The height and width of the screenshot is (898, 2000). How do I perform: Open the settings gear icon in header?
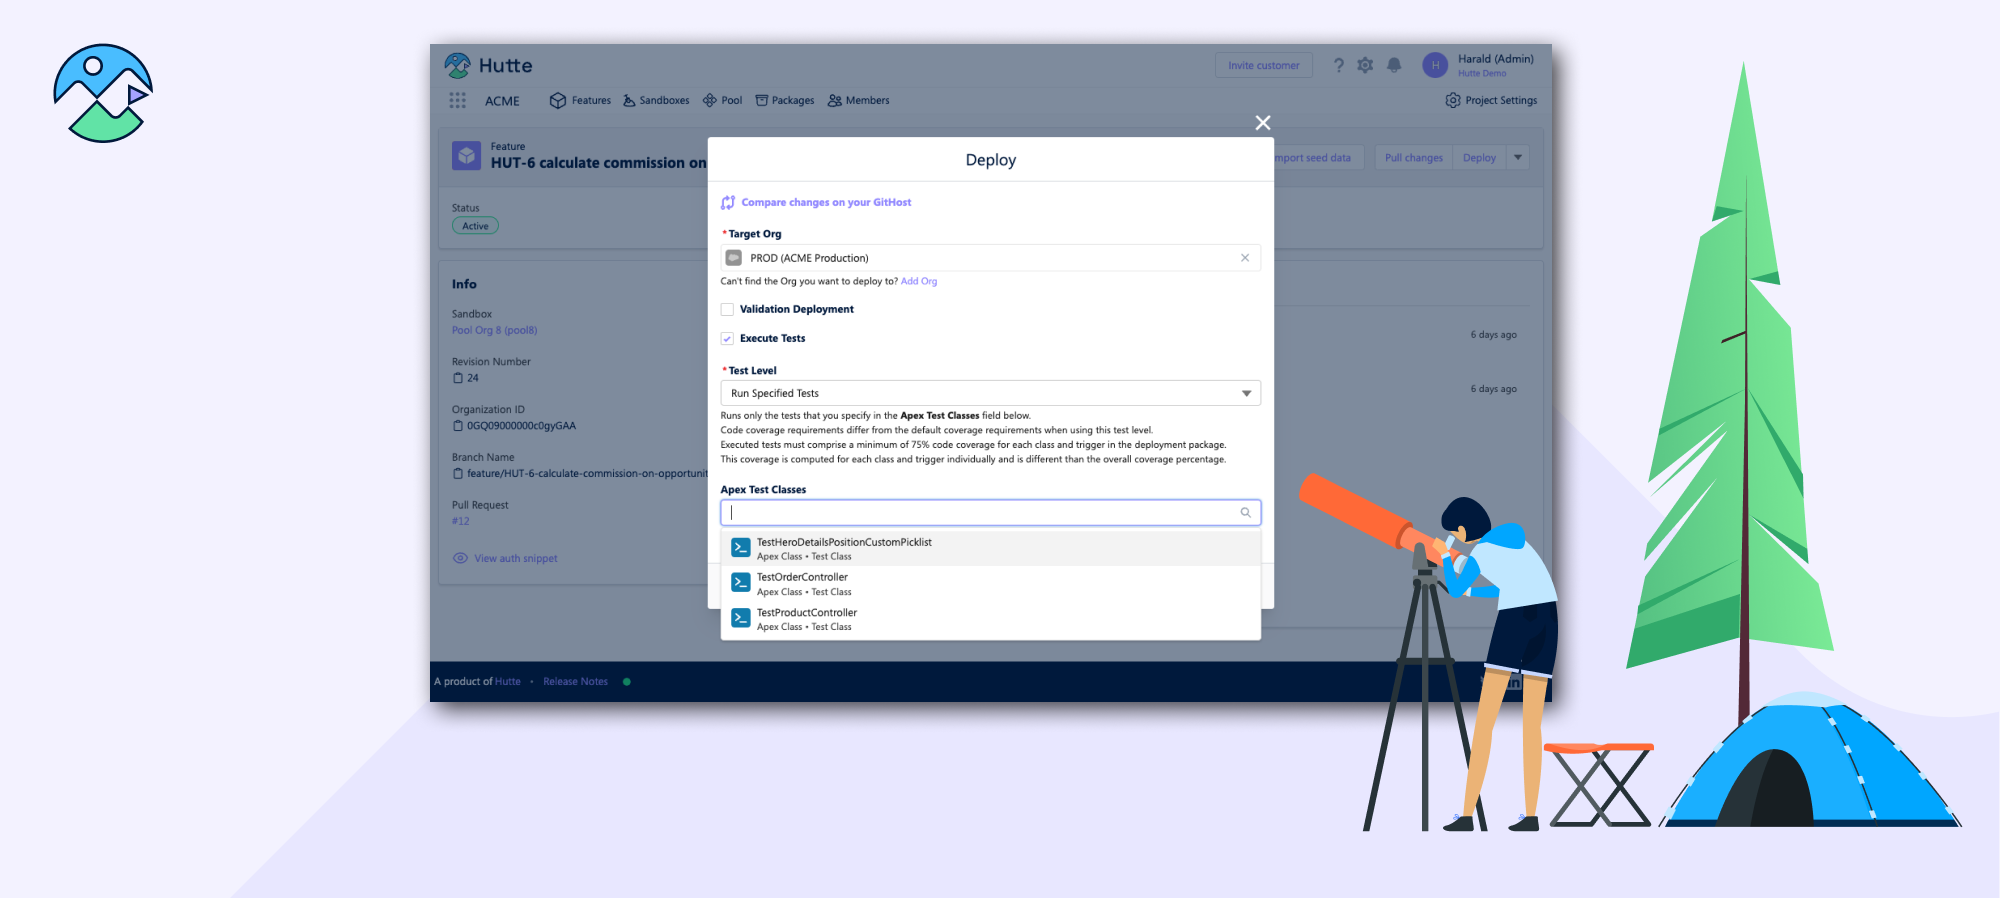[x=1365, y=65]
